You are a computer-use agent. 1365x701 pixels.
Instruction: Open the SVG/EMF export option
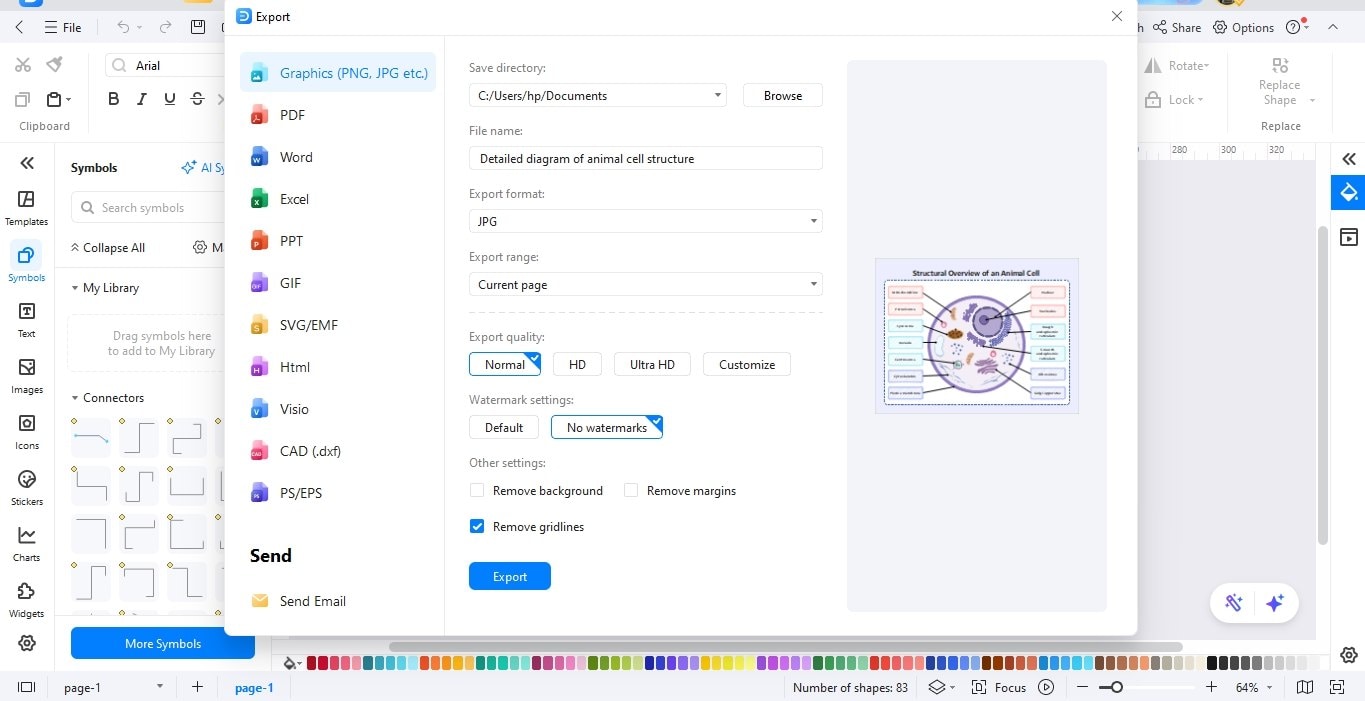coord(259,324)
